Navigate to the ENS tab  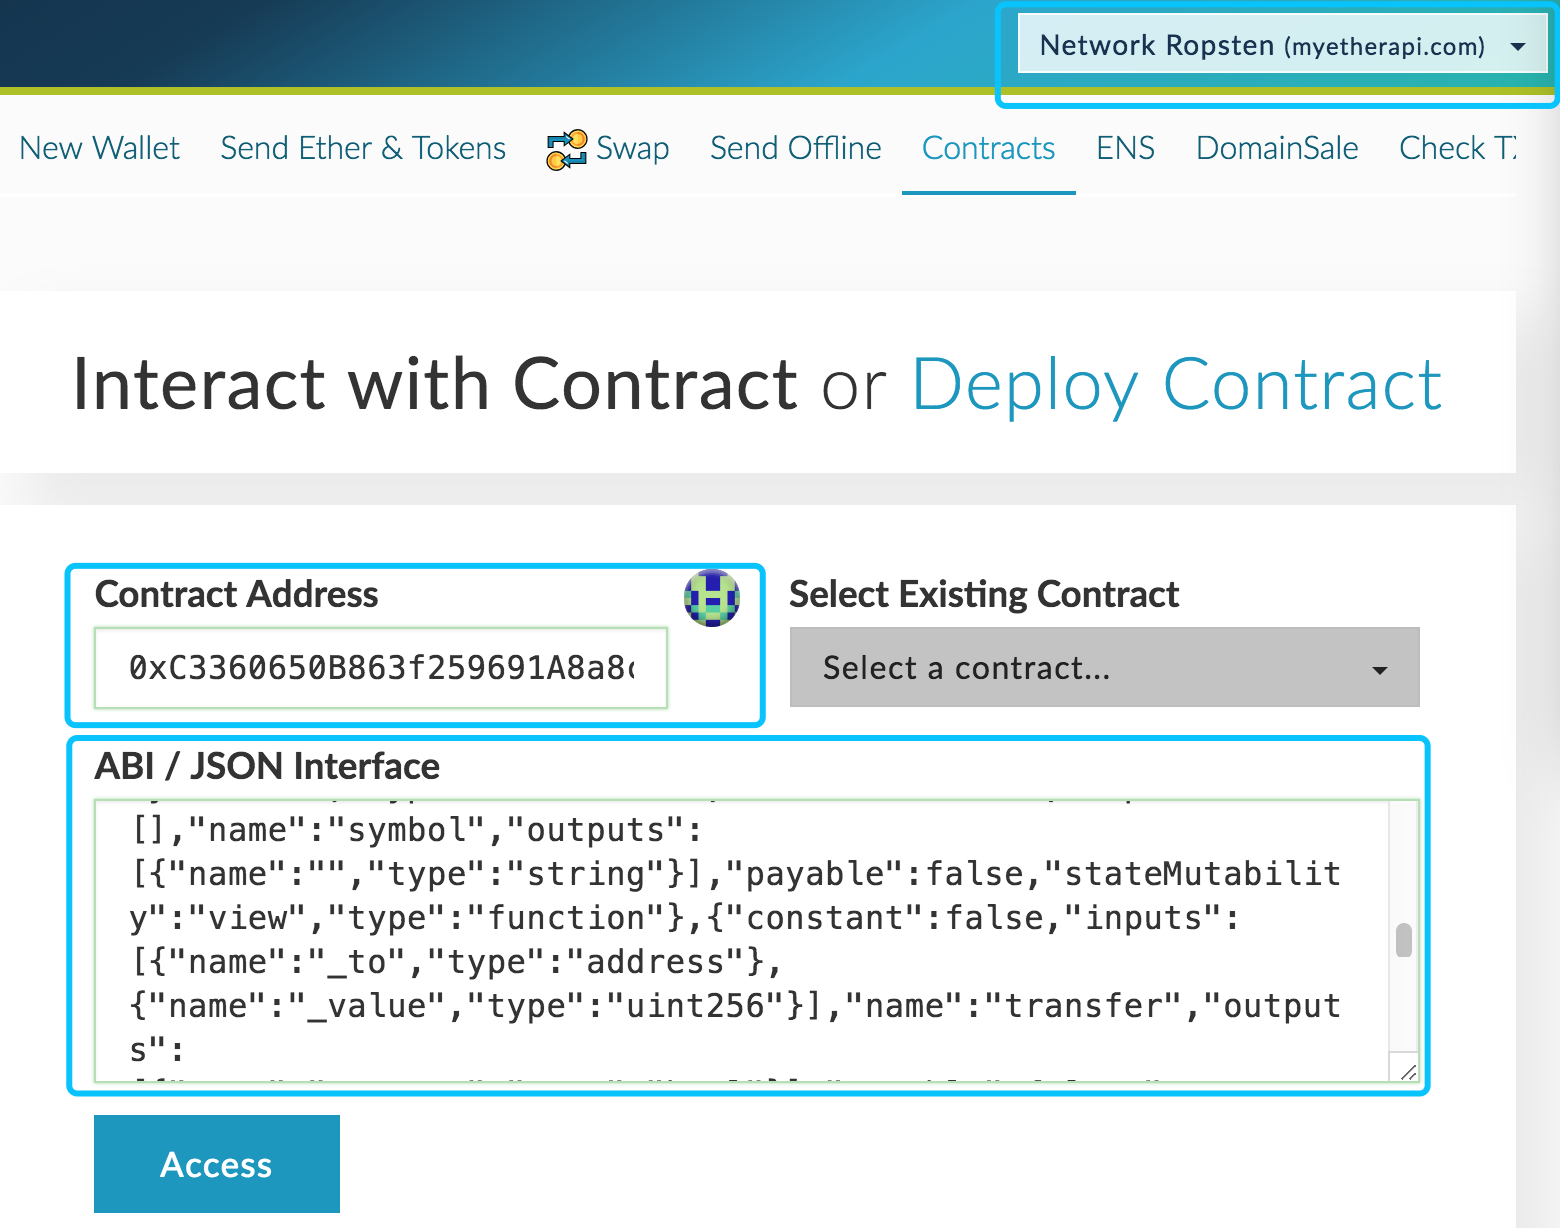1125,148
